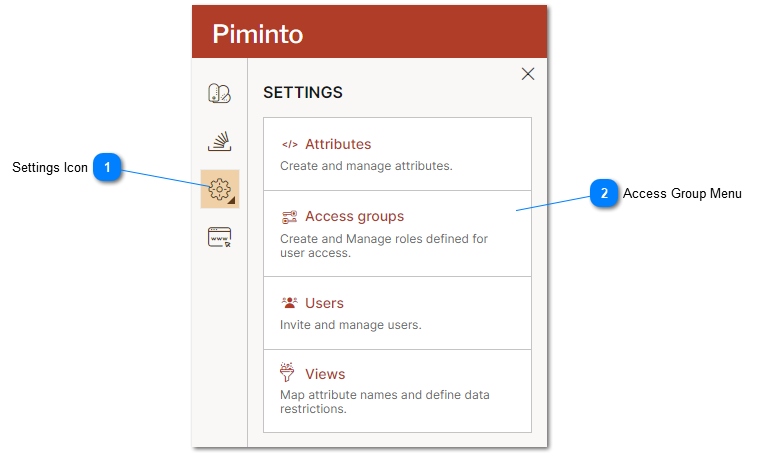Click the Users people icon
The width and height of the screenshot is (758, 456).
290,303
